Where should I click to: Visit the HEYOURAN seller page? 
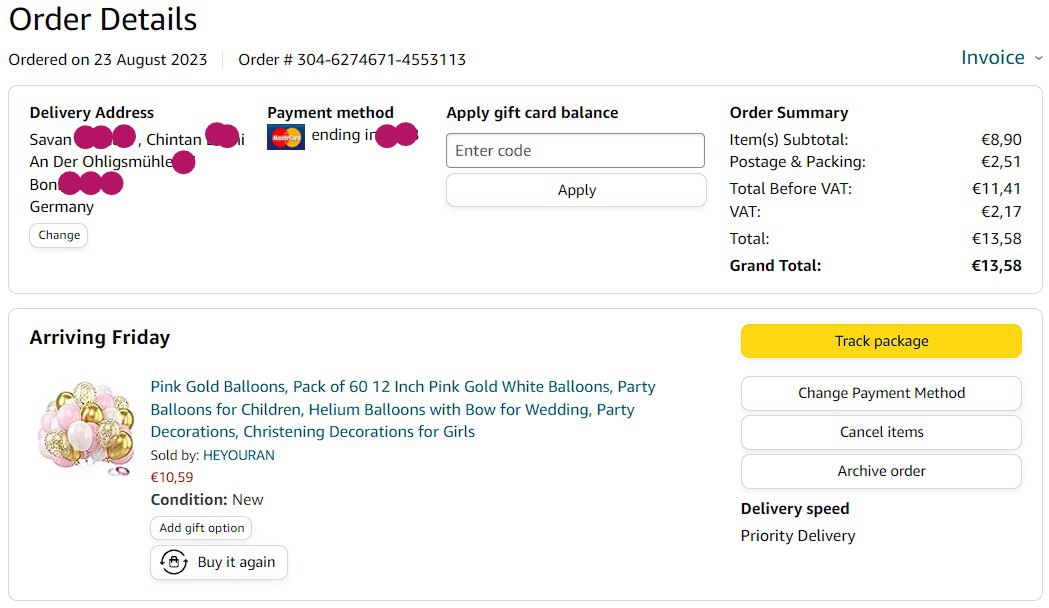point(239,455)
